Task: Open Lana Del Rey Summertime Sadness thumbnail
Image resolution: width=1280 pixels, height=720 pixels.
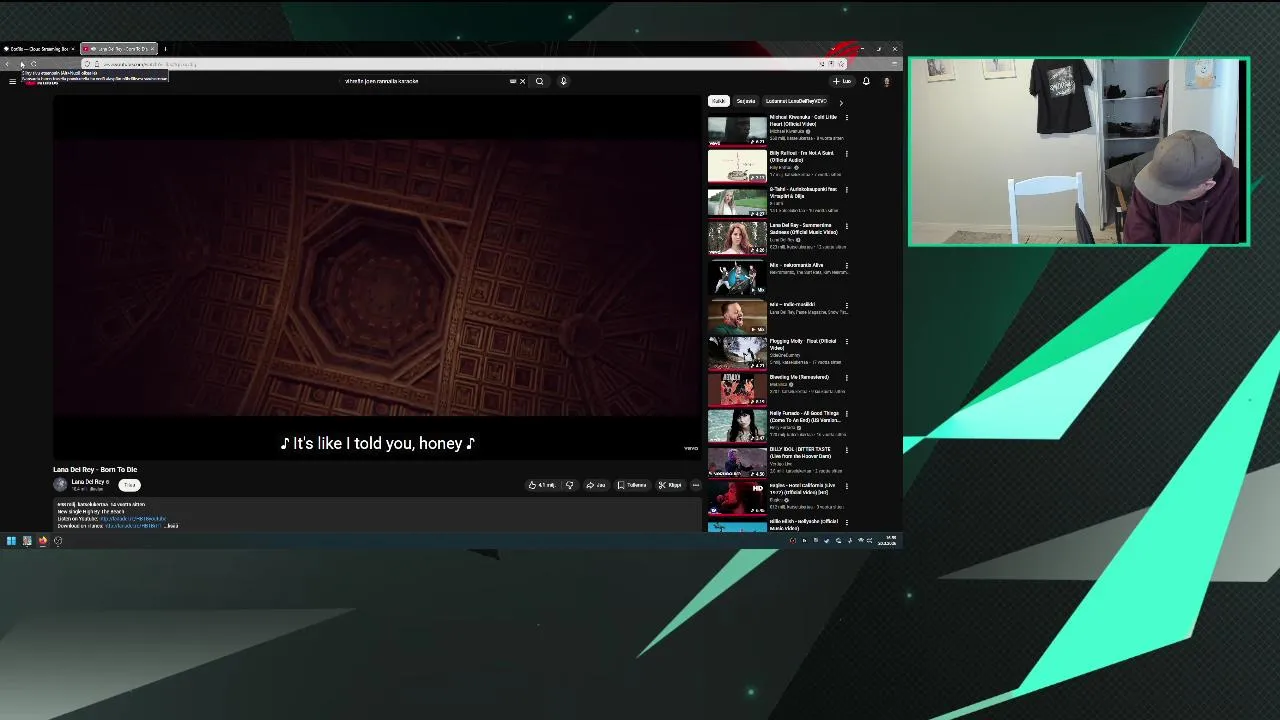Action: point(737,238)
